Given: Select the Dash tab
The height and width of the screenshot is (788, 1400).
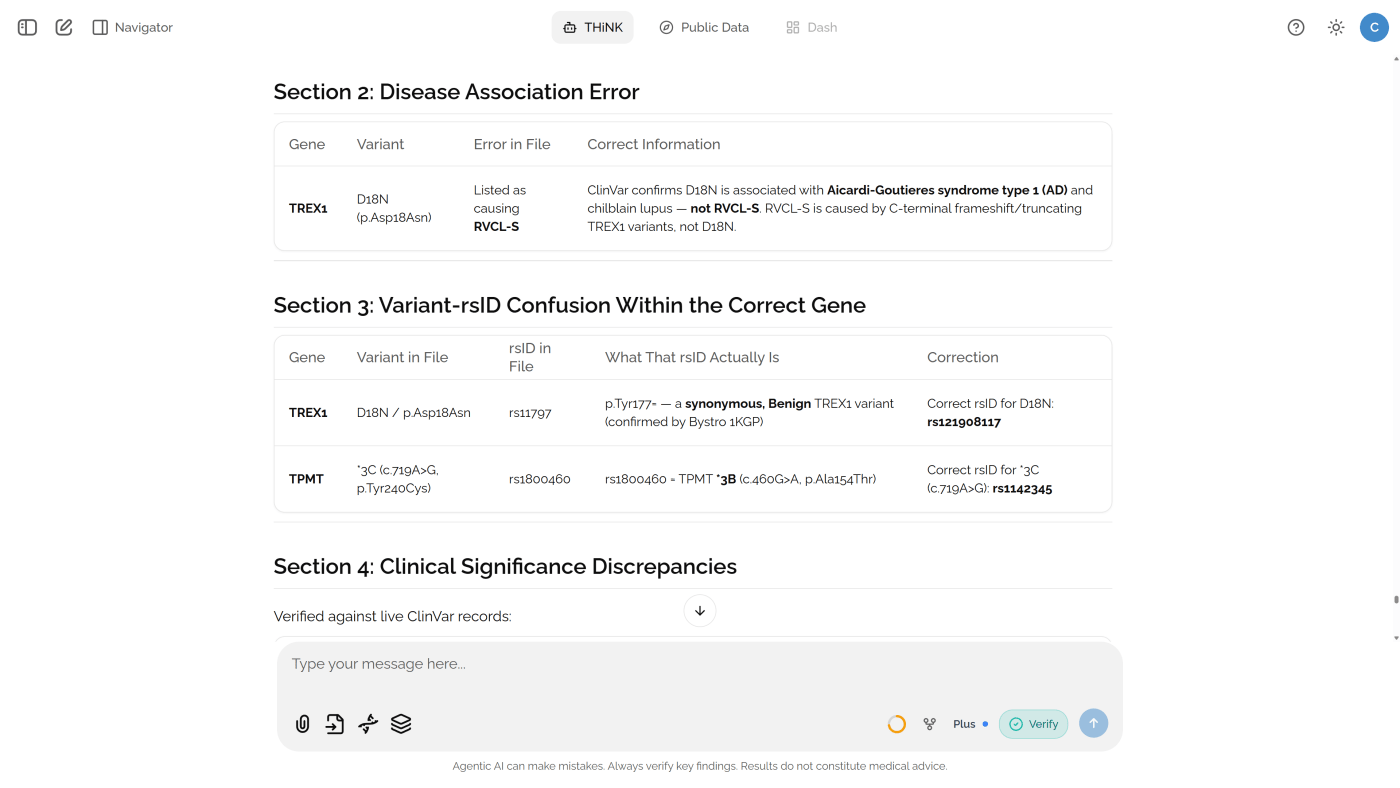Looking at the screenshot, I should (x=812, y=27).
